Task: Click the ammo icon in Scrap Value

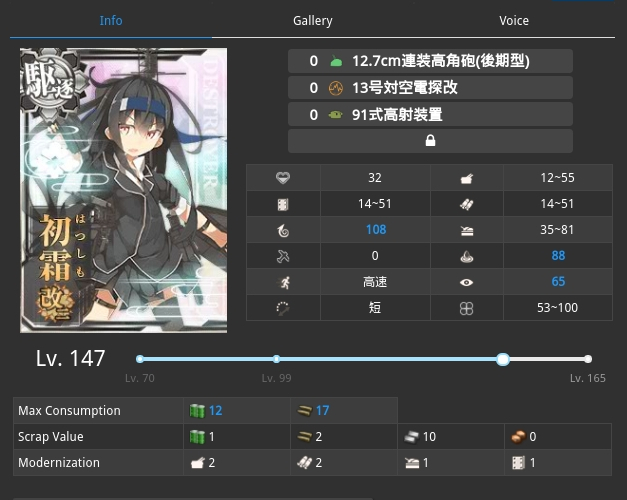Action: pyautogui.click(x=304, y=437)
